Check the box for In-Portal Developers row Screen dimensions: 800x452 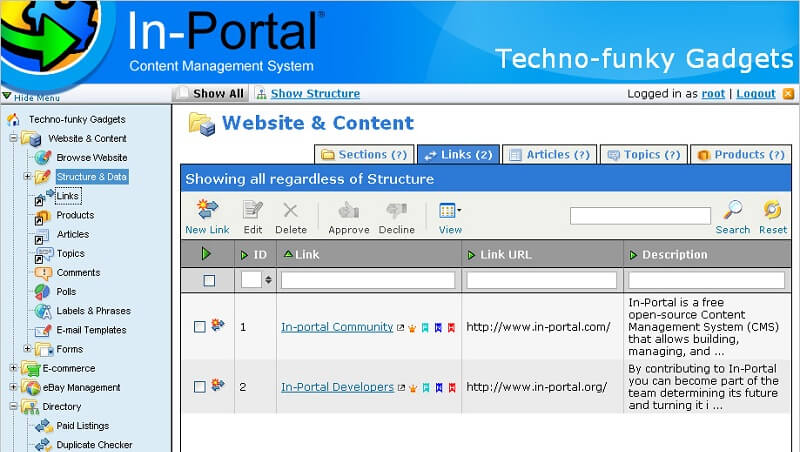[x=200, y=387]
